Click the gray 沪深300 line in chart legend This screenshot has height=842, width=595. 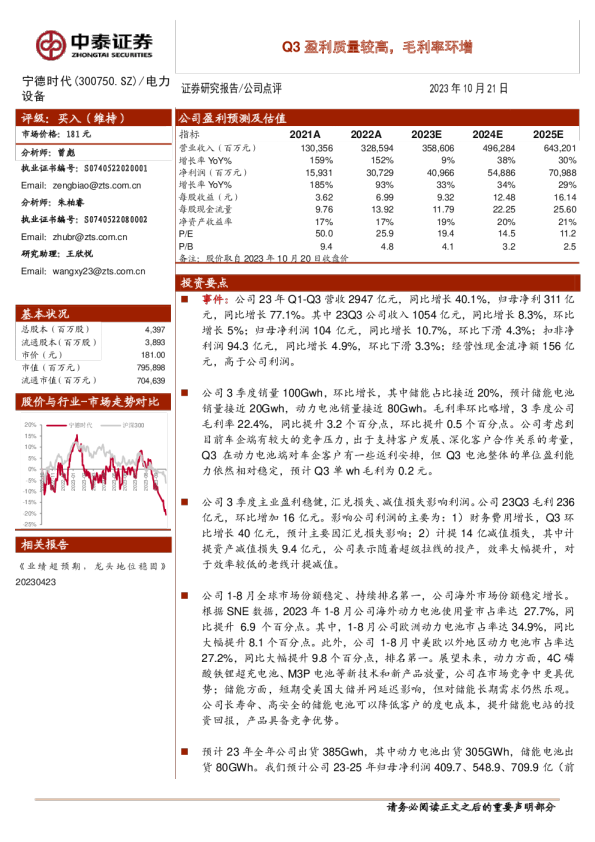pyautogui.click(x=110, y=425)
